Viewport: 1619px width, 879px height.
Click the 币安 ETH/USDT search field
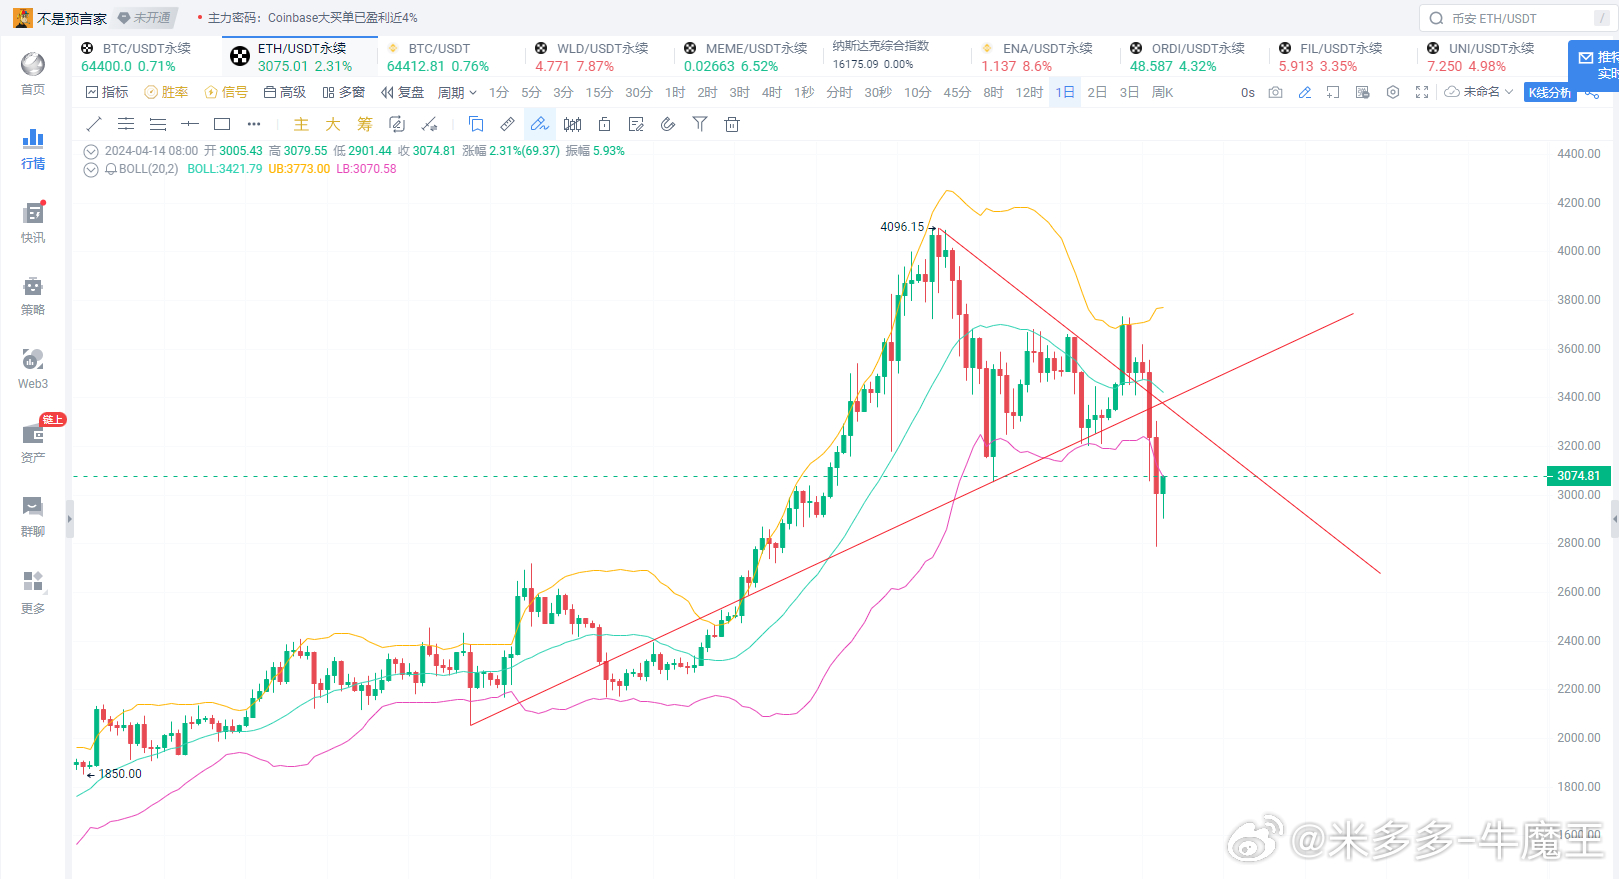coord(1515,18)
